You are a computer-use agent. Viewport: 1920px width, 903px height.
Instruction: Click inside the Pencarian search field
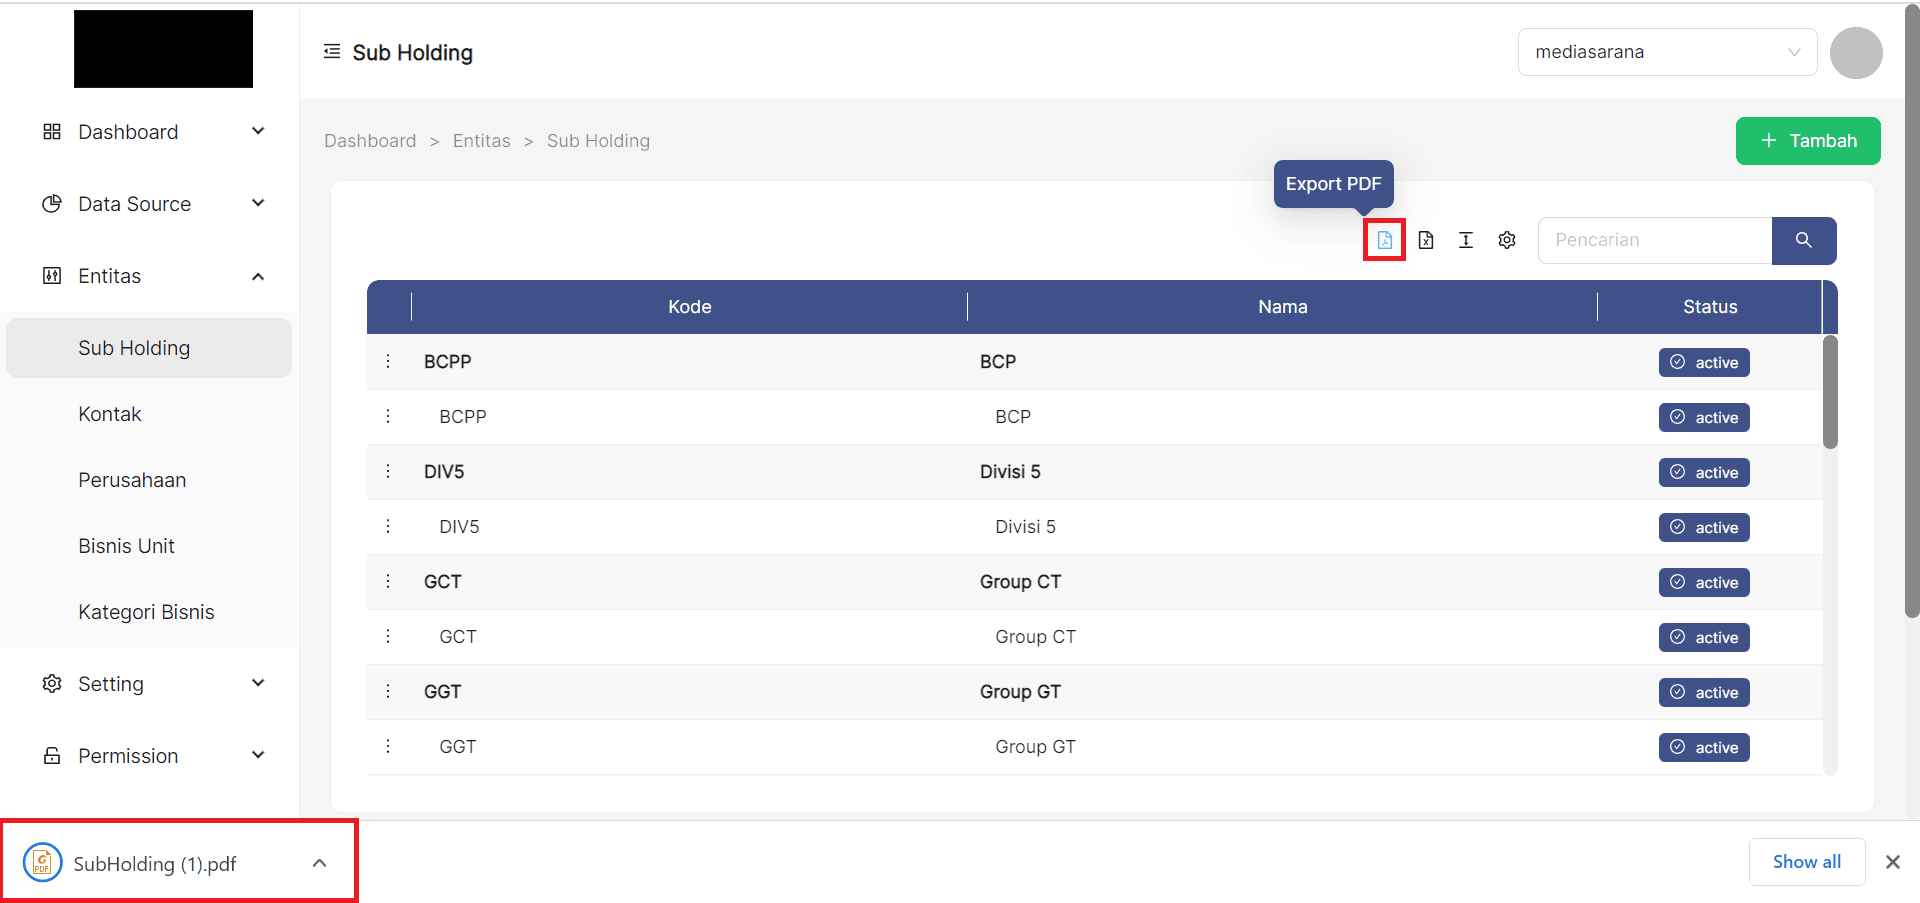tap(1650, 240)
